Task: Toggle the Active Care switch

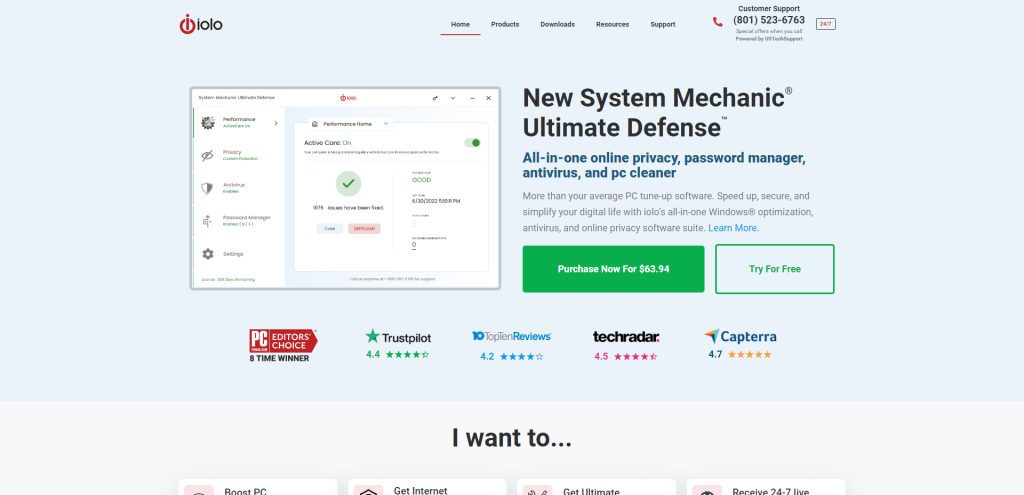Action: [472, 143]
